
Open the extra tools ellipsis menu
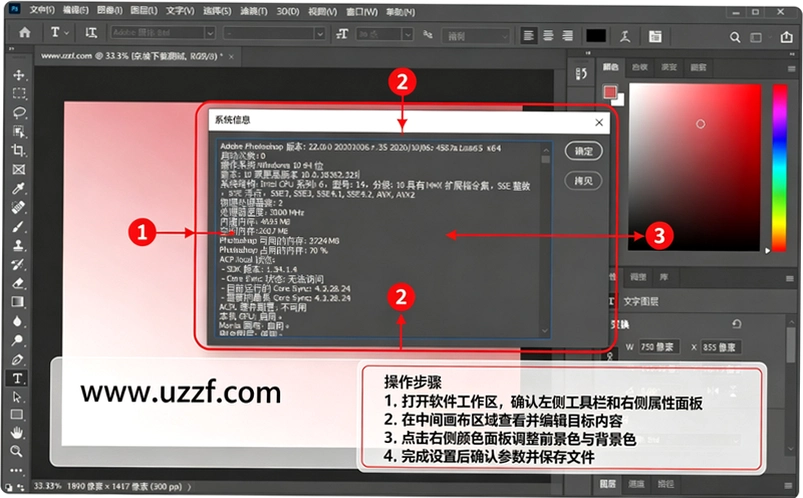(16, 470)
